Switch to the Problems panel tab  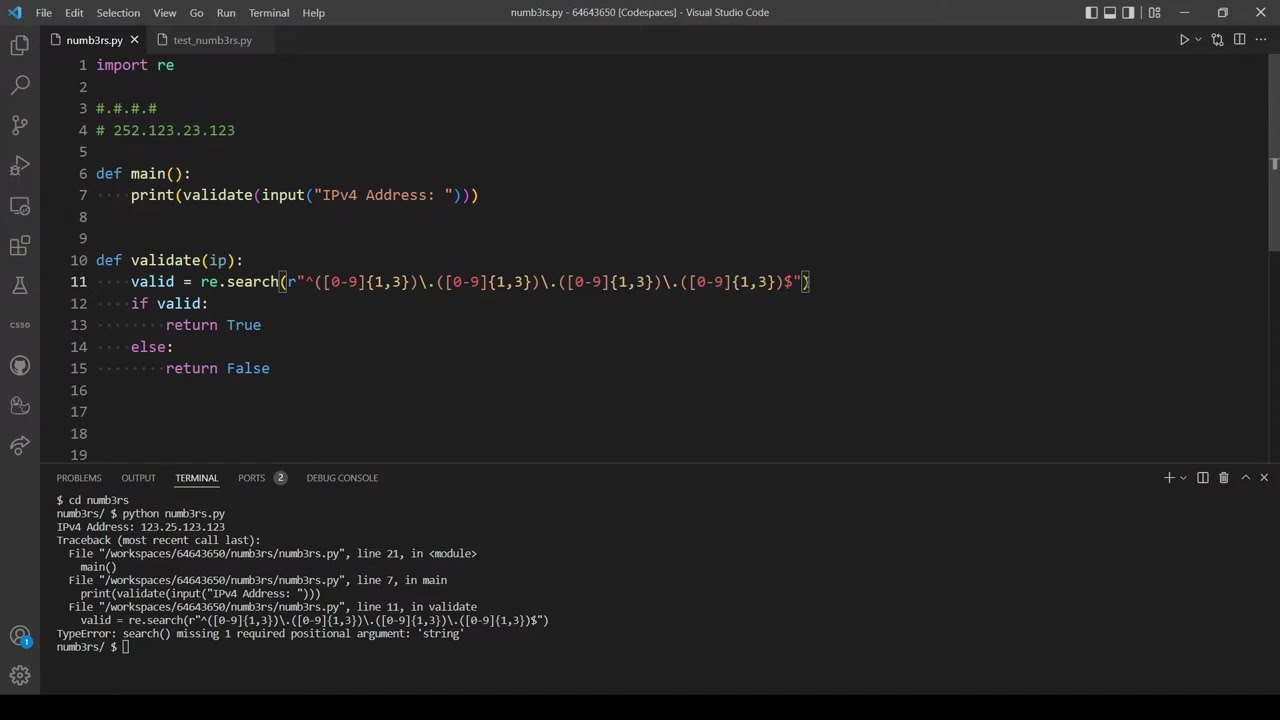[x=79, y=478]
